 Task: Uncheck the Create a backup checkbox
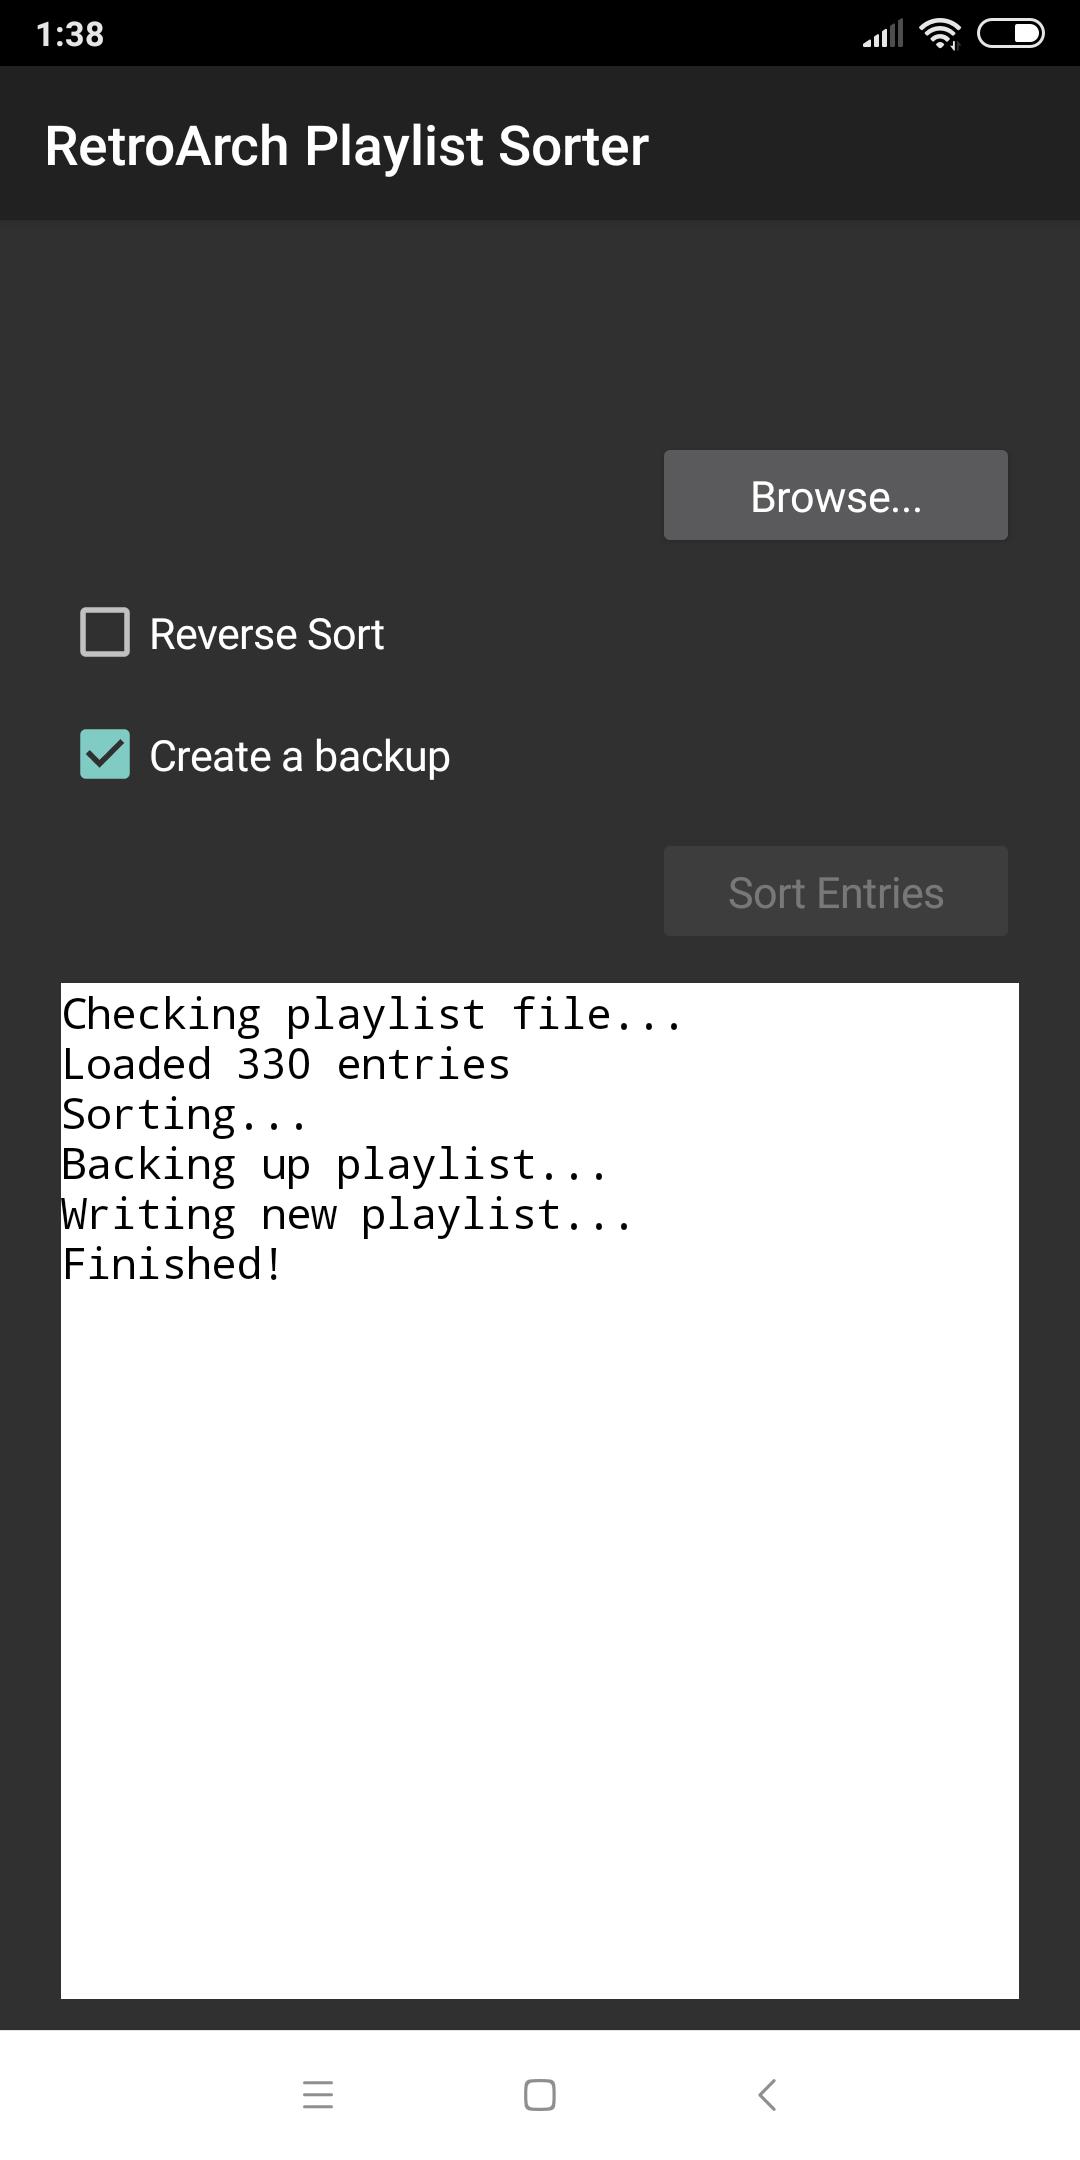[105, 754]
